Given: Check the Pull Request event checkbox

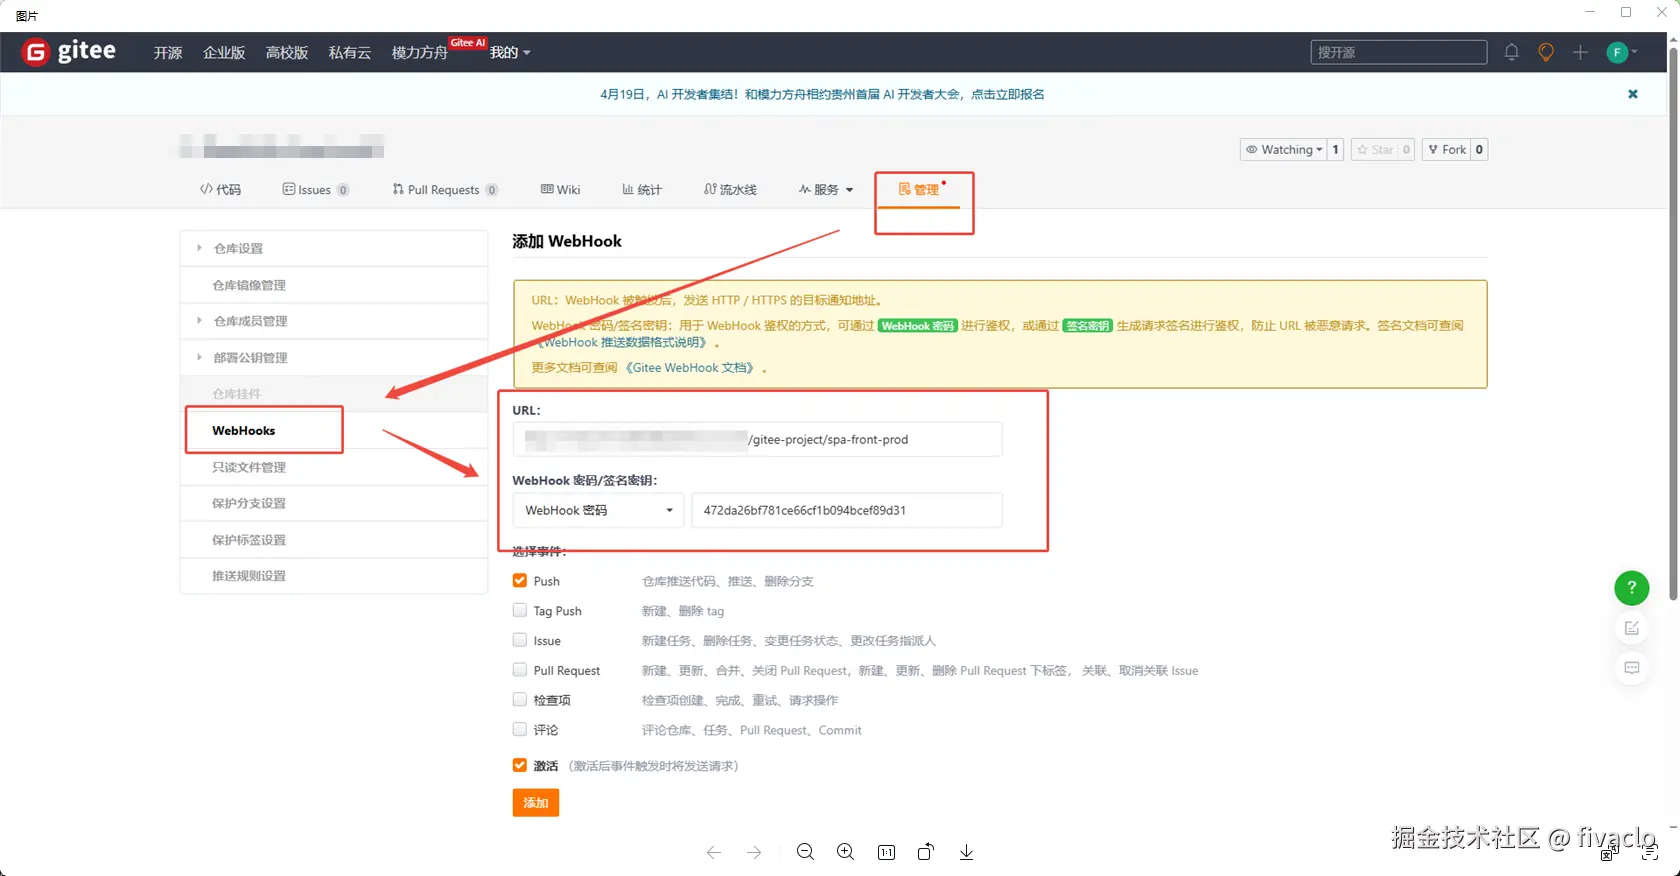Looking at the screenshot, I should point(520,670).
